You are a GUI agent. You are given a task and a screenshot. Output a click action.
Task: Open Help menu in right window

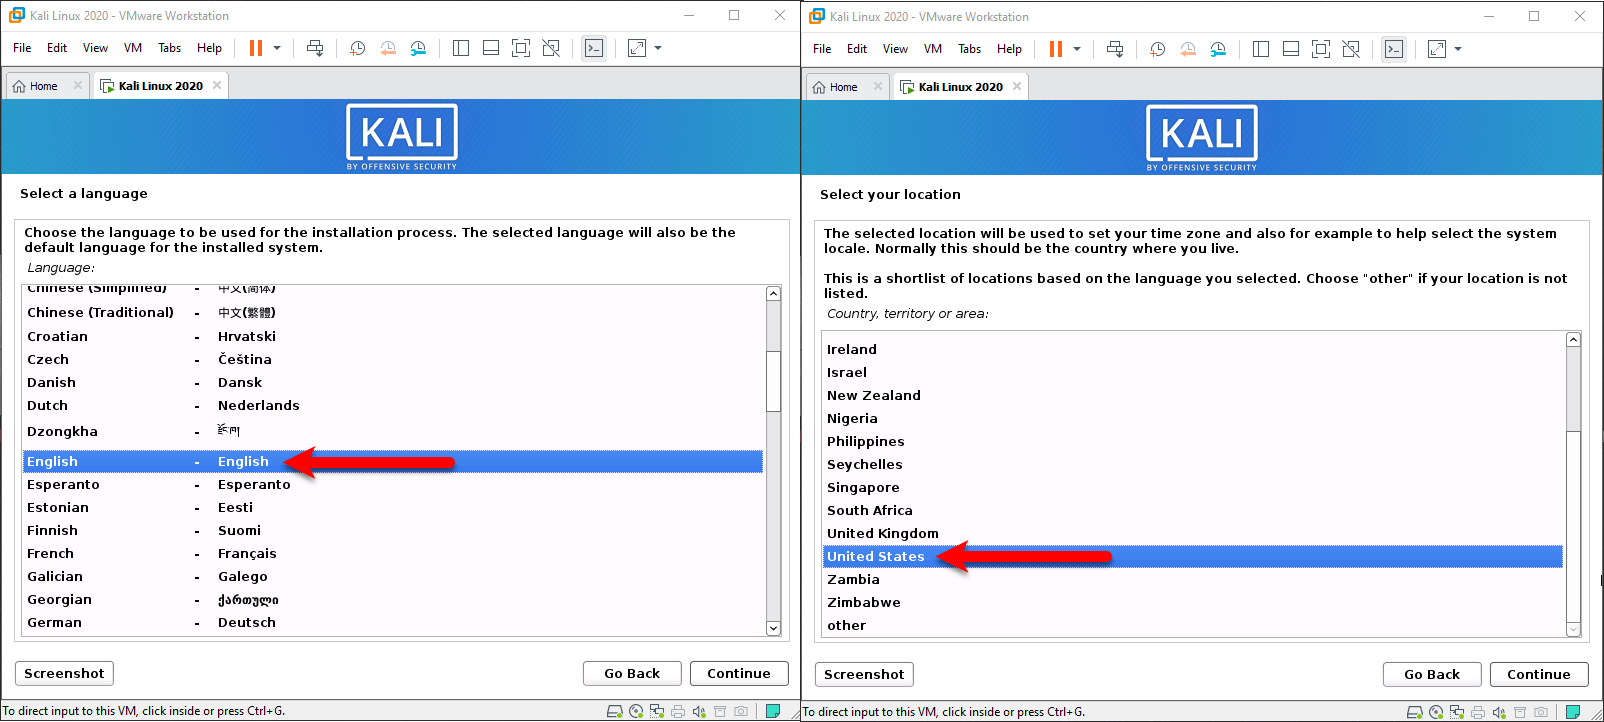[1010, 49]
